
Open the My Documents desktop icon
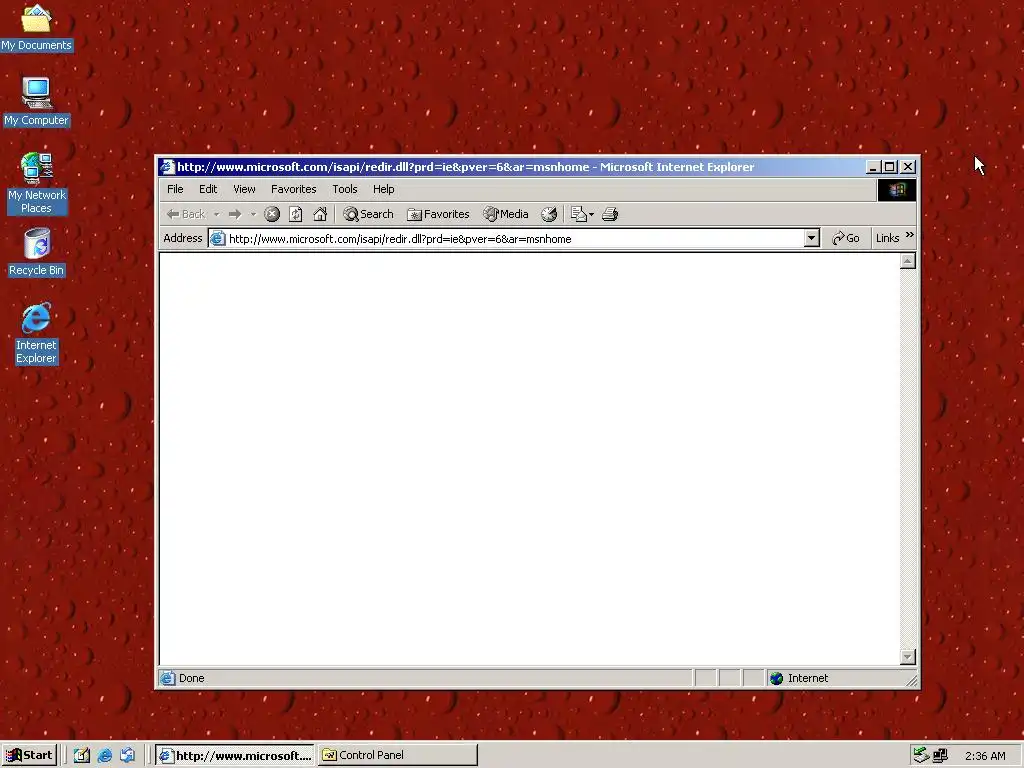point(37,27)
